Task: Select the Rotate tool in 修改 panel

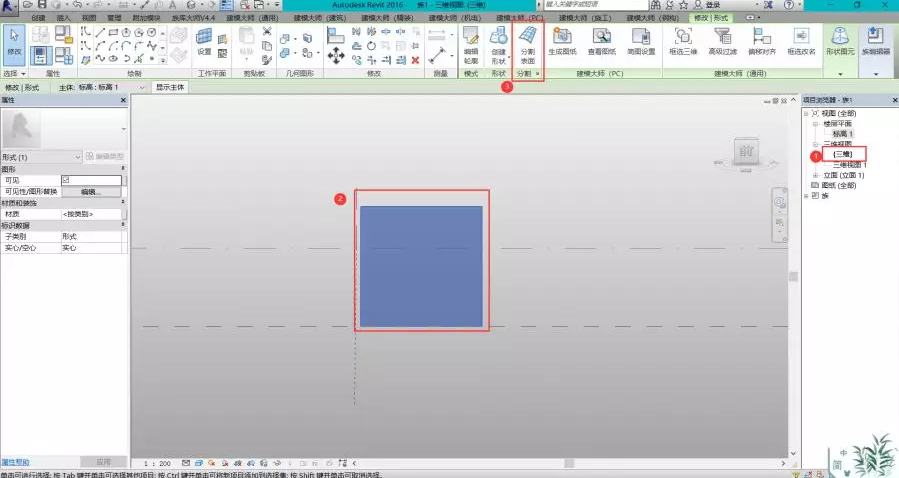Action: (371, 45)
